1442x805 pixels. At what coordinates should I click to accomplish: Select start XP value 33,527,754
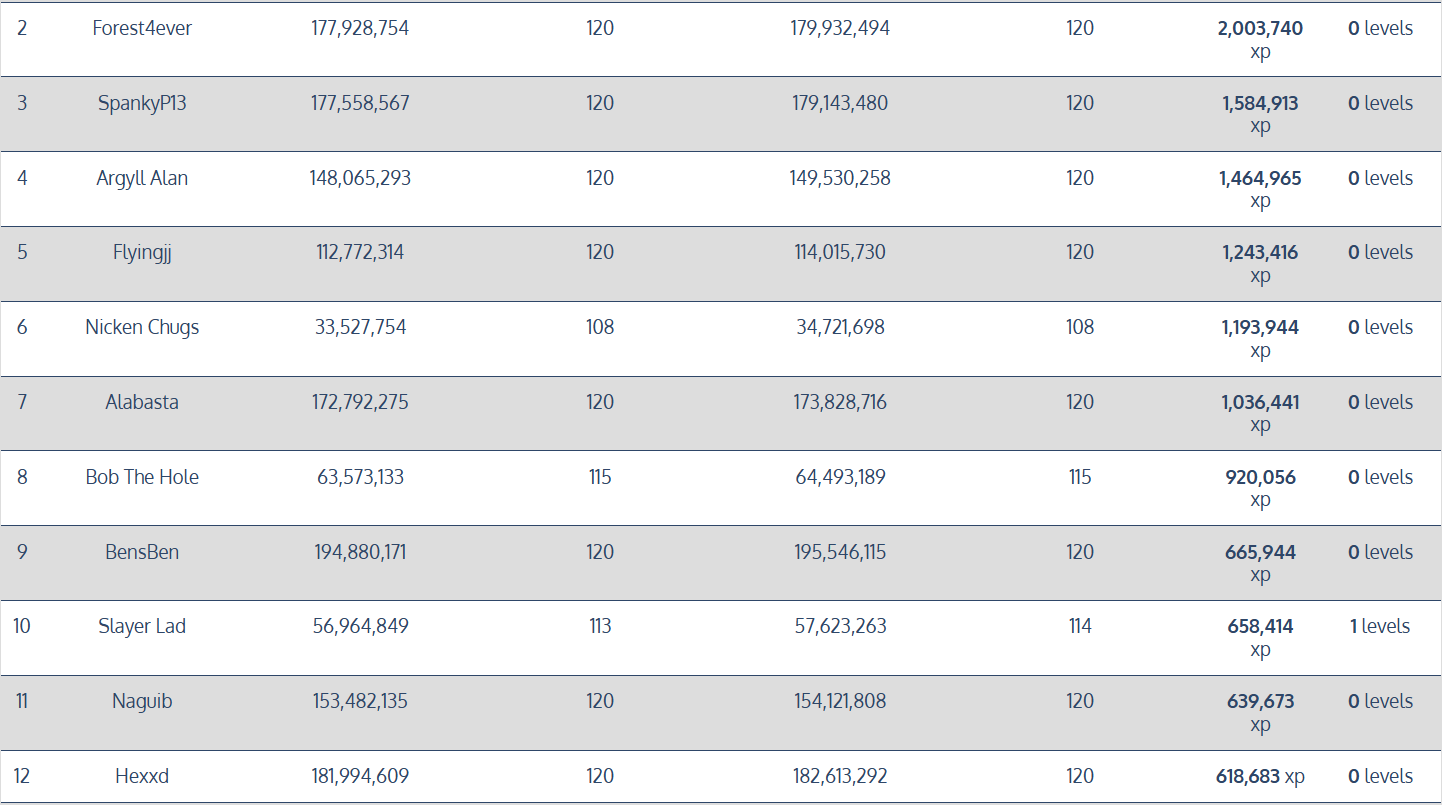360,327
